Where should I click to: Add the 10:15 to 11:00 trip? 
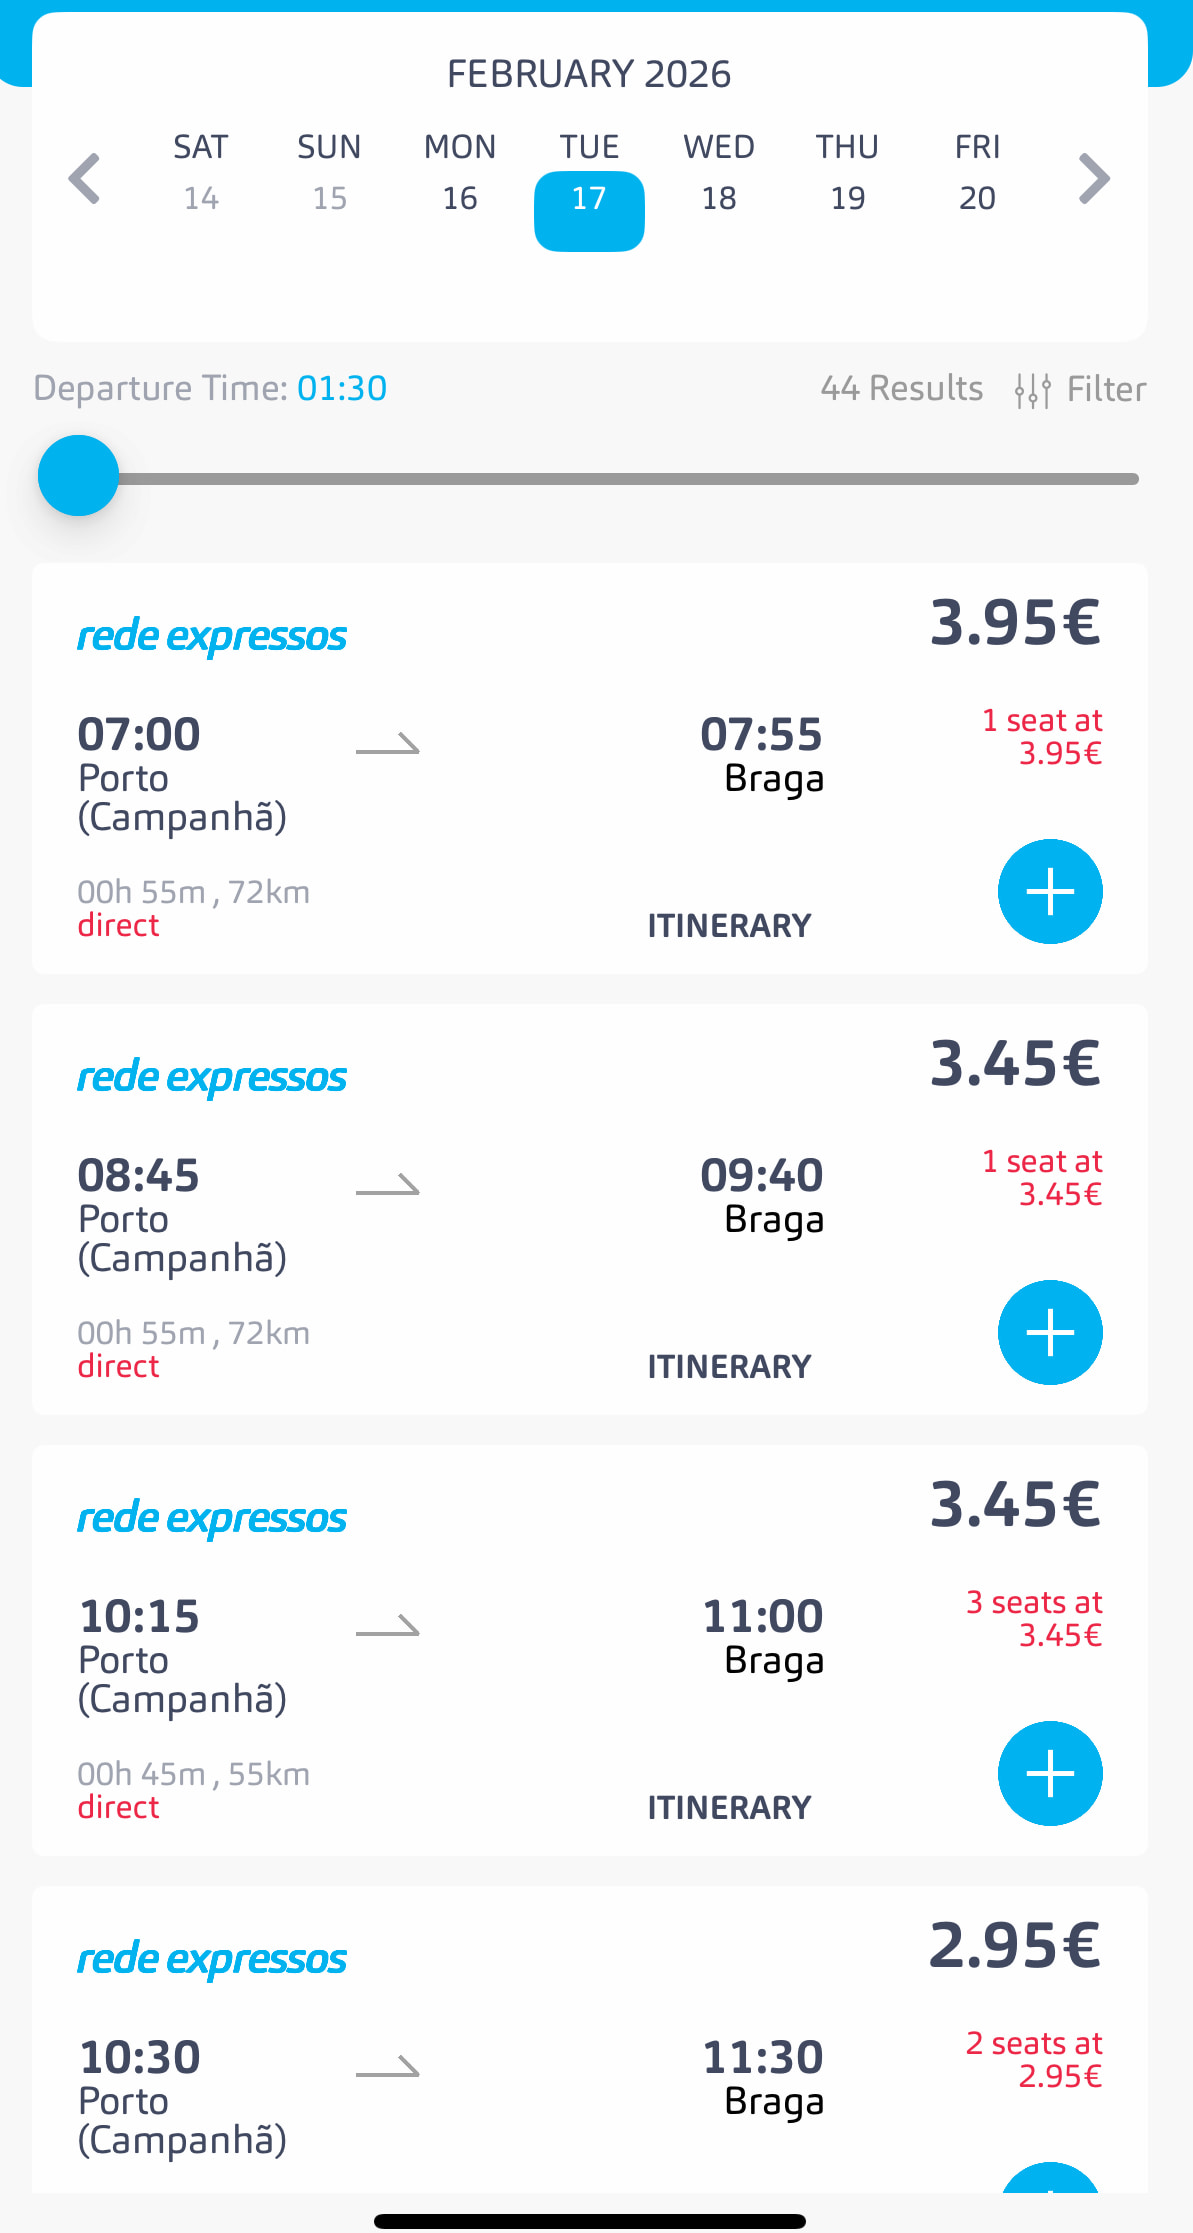[1050, 1773]
